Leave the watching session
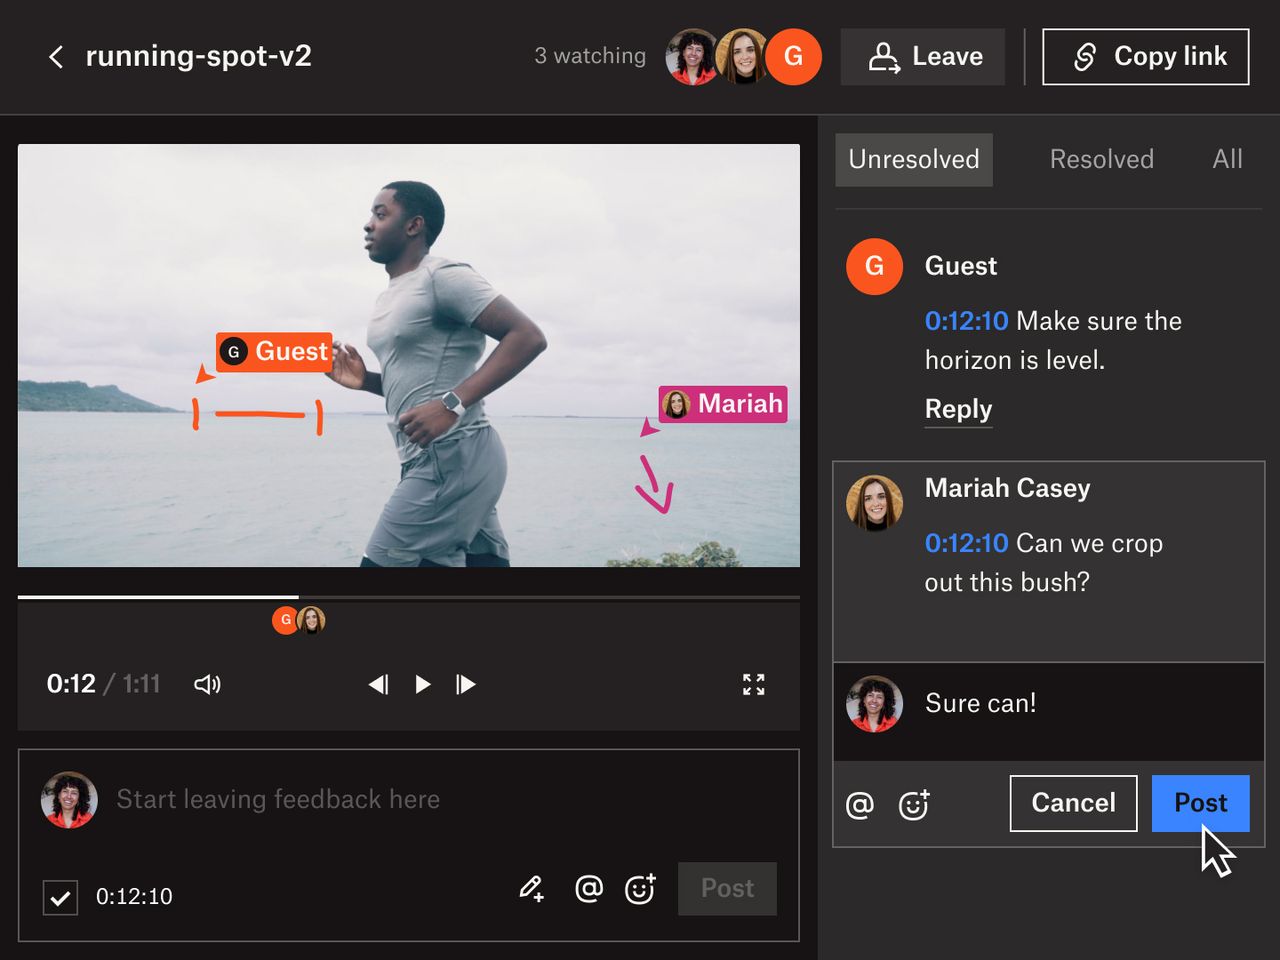Image resolution: width=1280 pixels, height=960 pixels. (x=922, y=57)
